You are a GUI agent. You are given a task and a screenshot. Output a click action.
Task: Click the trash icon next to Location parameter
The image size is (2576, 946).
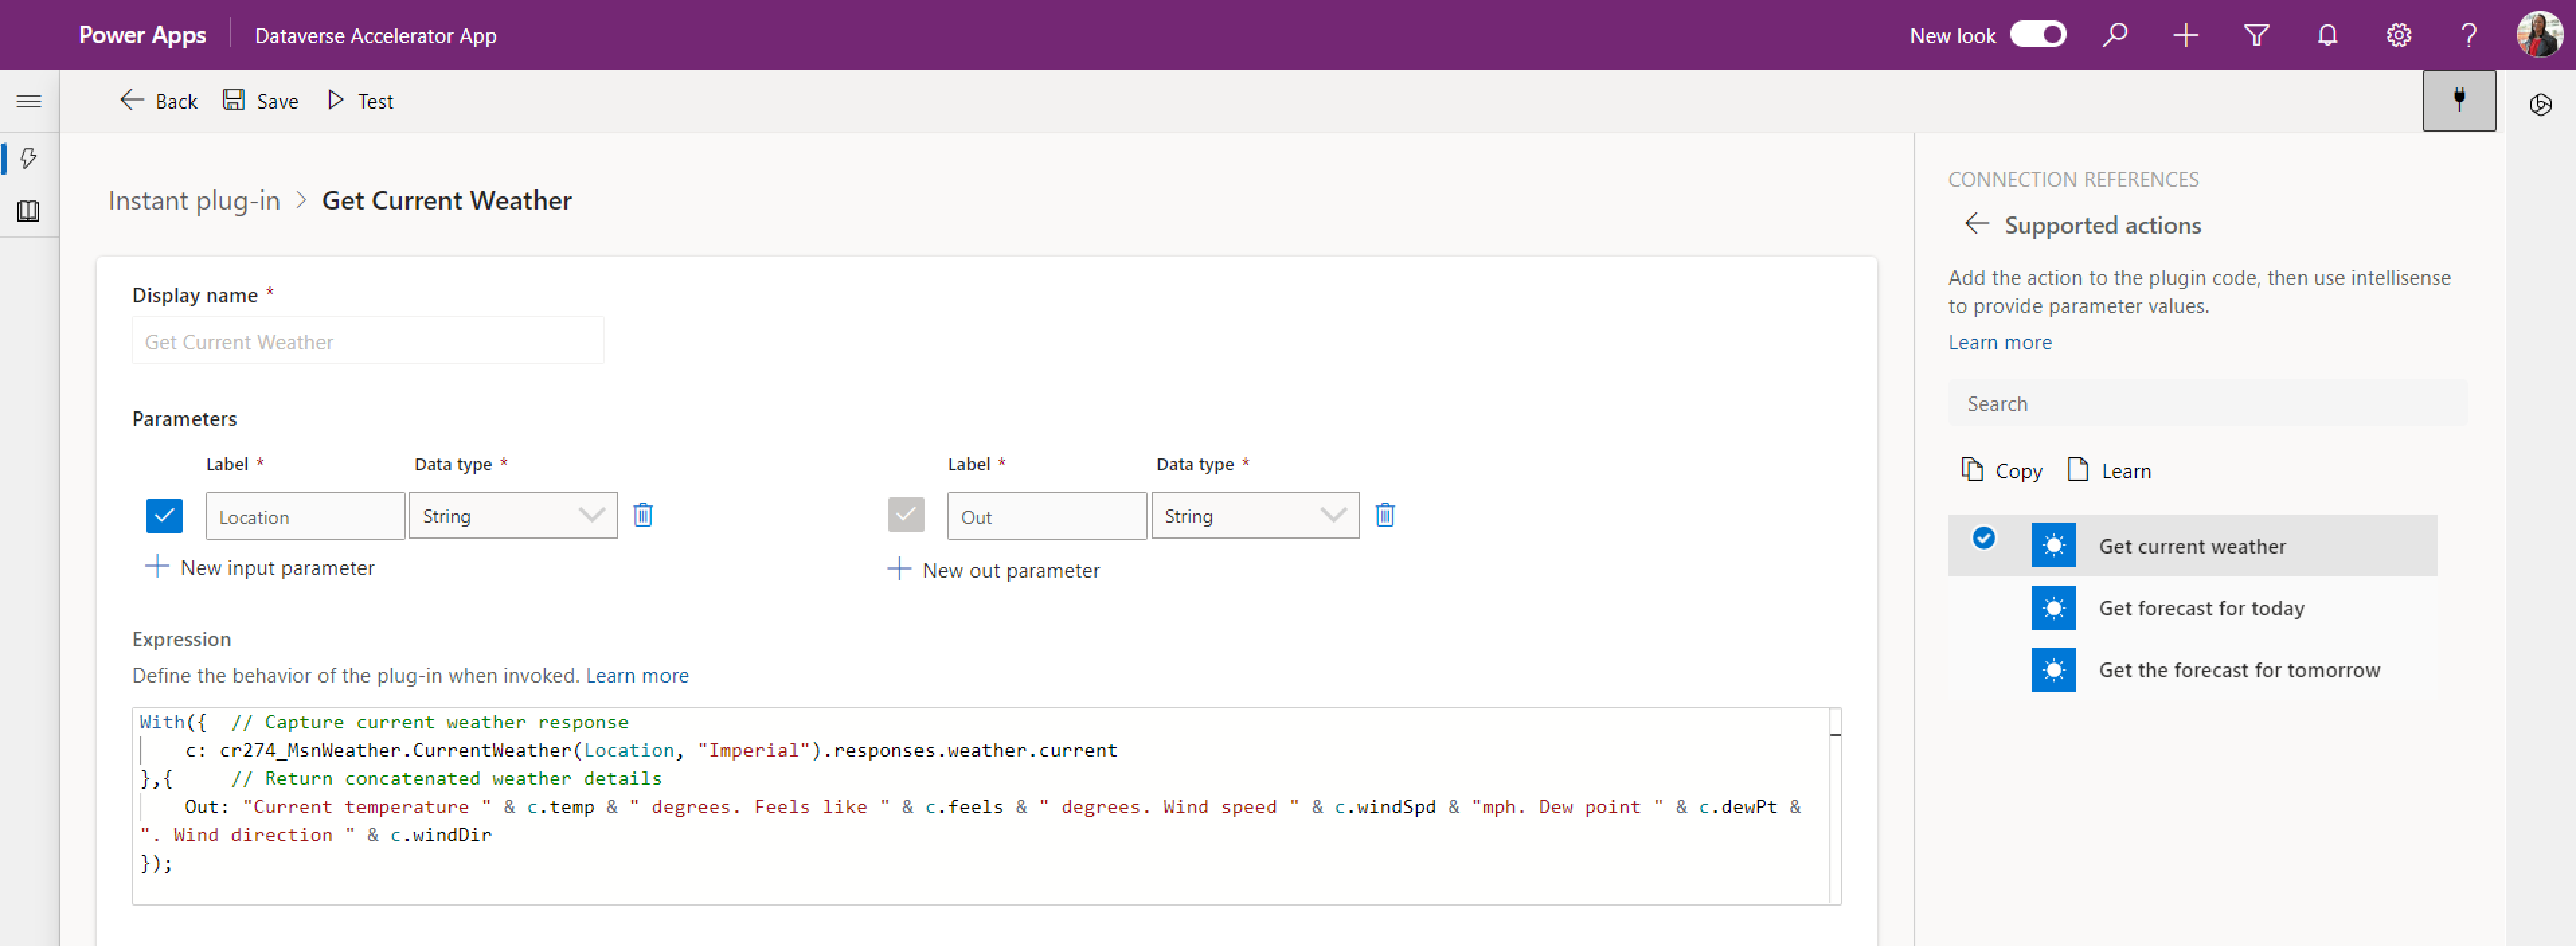643,515
